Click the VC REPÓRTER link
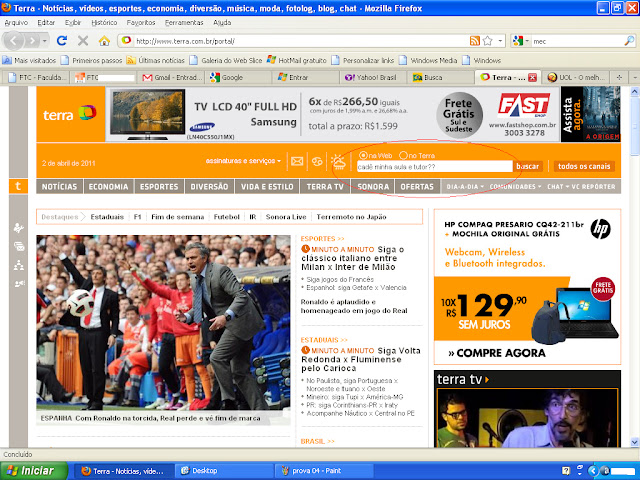The width and height of the screenshot is (640, 480). (593, 187)
